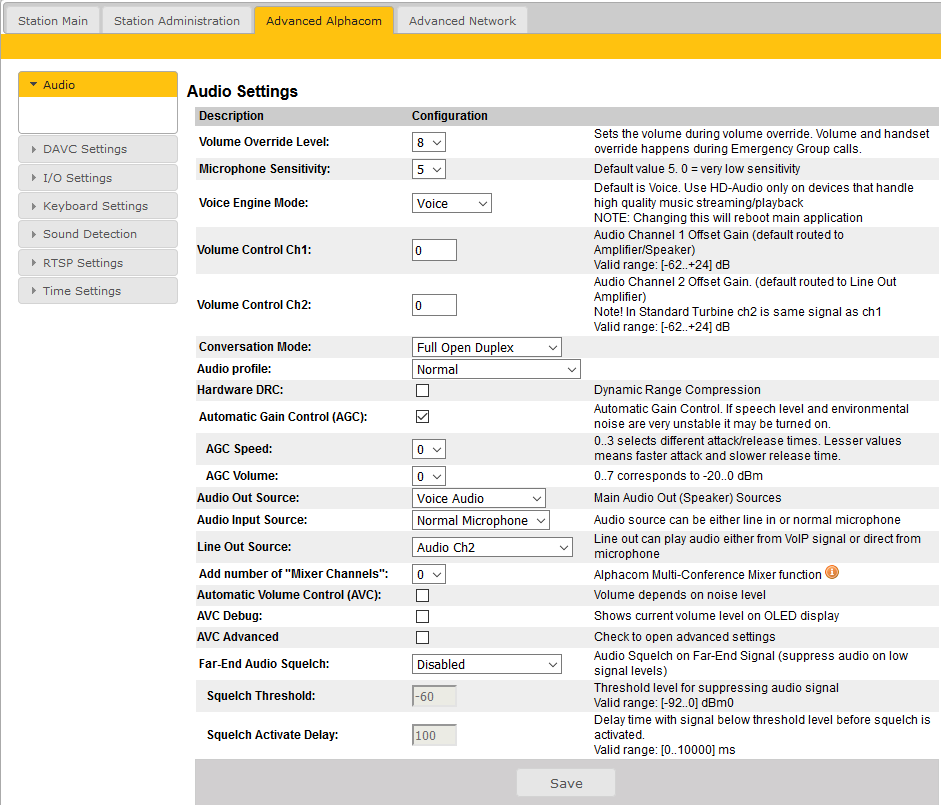Uncheck Automatic Gain Control (AGC)

click(422, 416)
